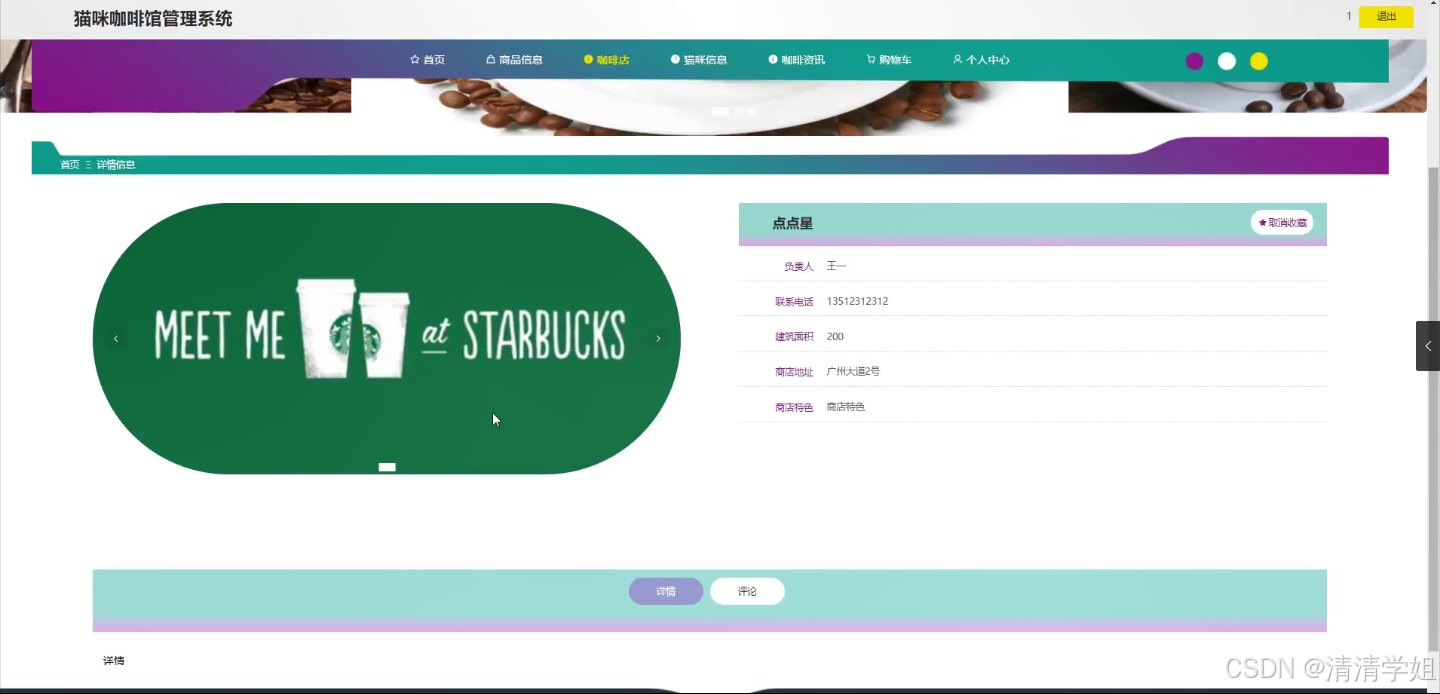The width and height of the screenshot is (1440, 694).
Task: Open the 个人中心 menu item
Action: pyautogui.click(x=981, y=60)
